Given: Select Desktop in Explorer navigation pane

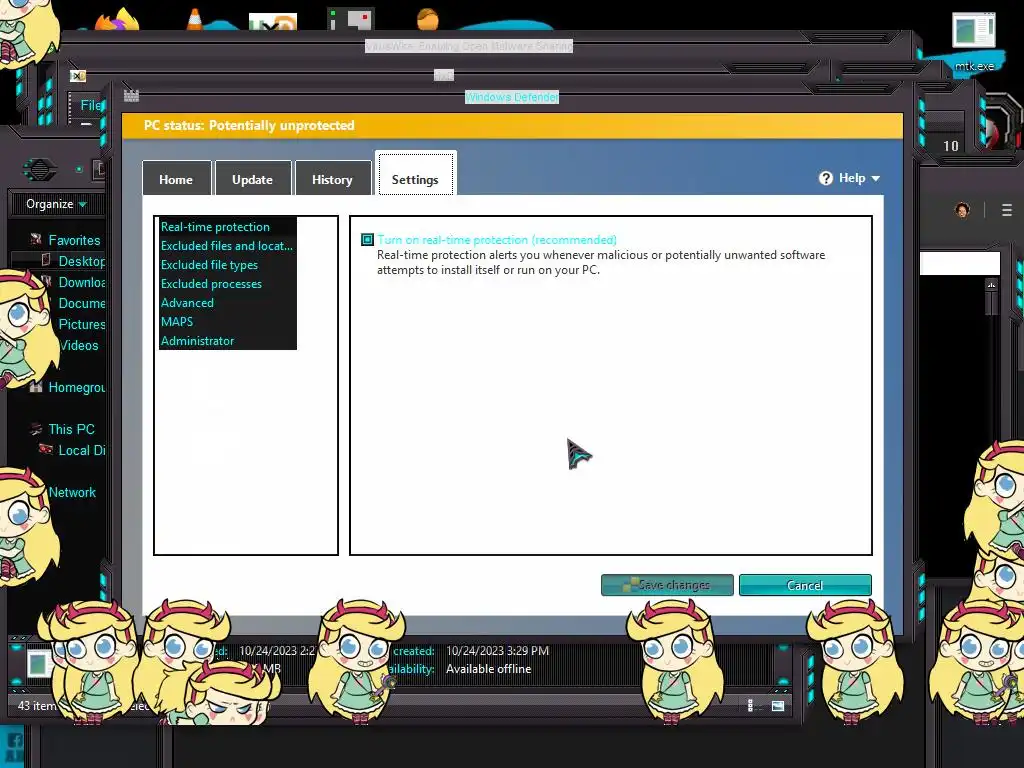Looking at the screenshot, I should pos(82,261).
